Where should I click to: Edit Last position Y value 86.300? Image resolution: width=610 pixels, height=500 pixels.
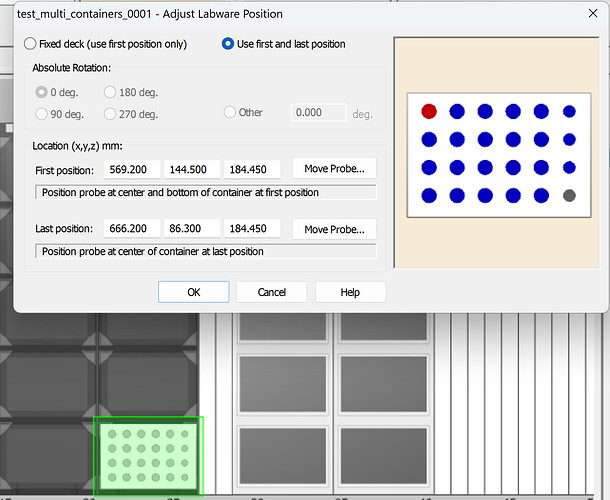(x=192, y=228)
